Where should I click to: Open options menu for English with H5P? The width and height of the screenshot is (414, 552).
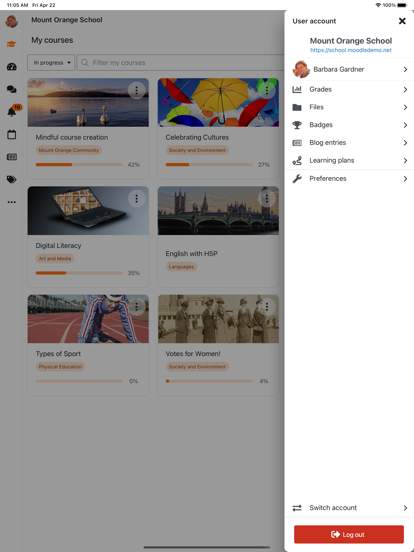click(267, 199)
